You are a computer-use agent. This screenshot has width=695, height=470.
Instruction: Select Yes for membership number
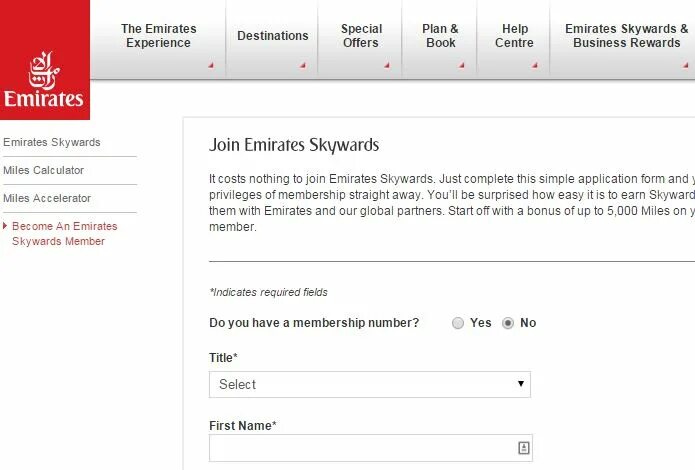coord(458,323)
